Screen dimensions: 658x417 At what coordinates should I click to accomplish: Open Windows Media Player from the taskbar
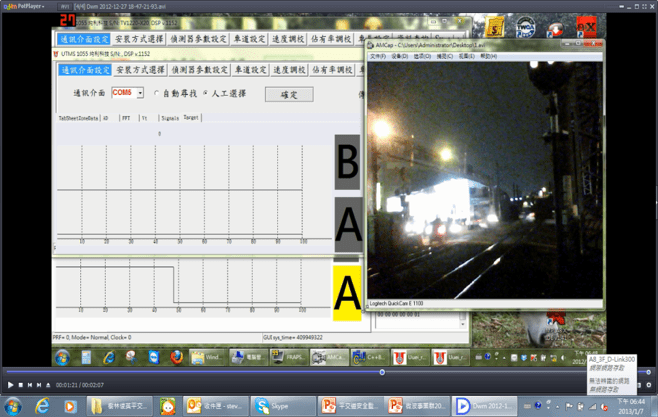[x=70, y=406]
